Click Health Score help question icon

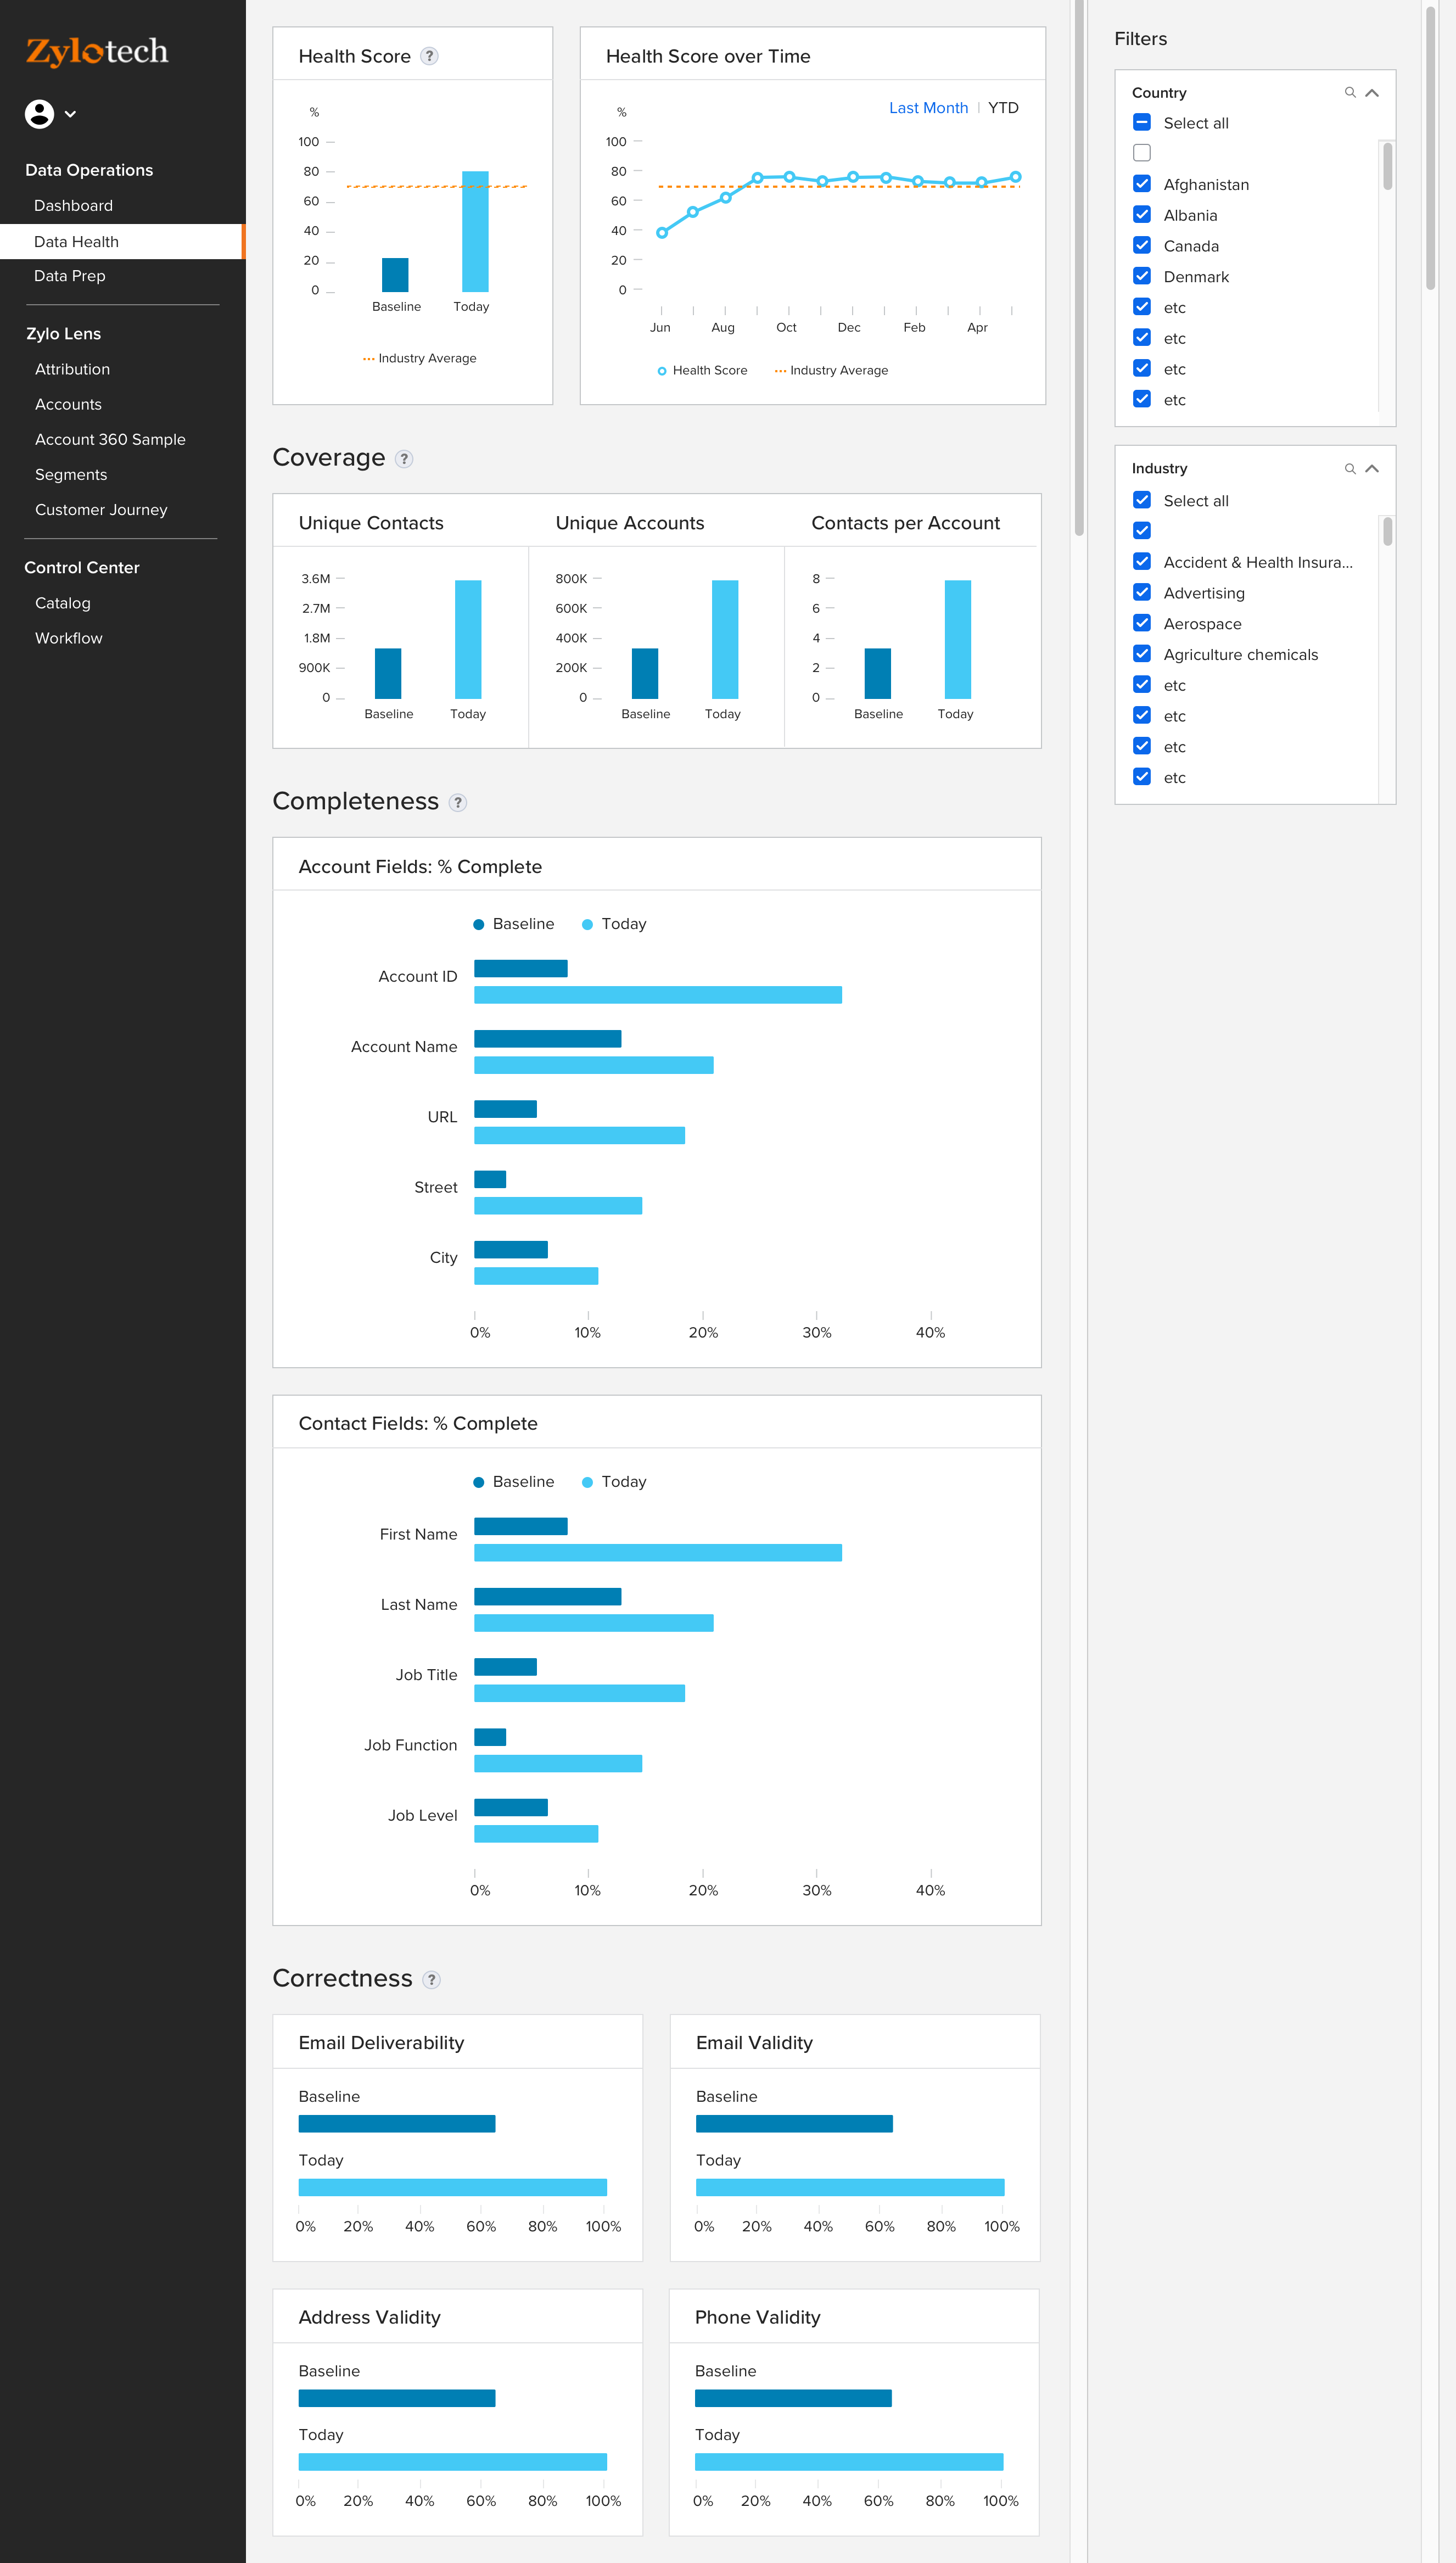point(429,56)
